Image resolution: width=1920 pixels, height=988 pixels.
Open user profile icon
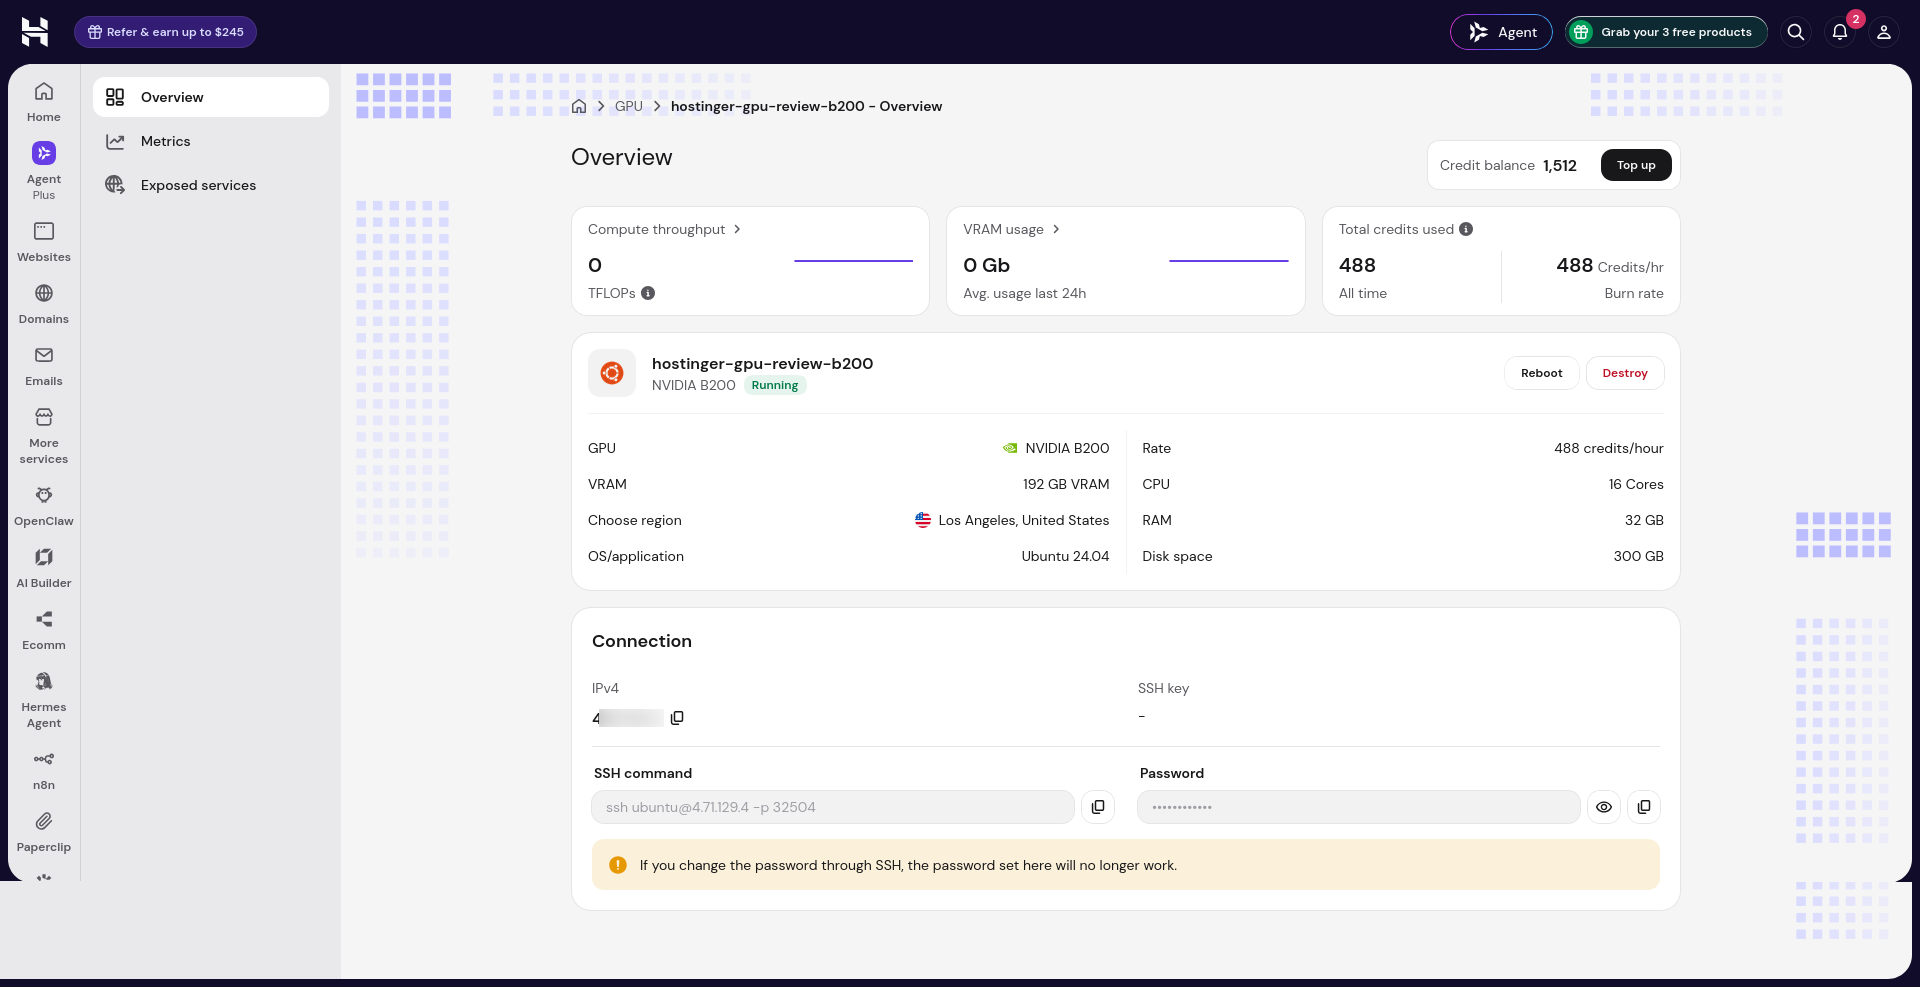[x=1884, y=32]
